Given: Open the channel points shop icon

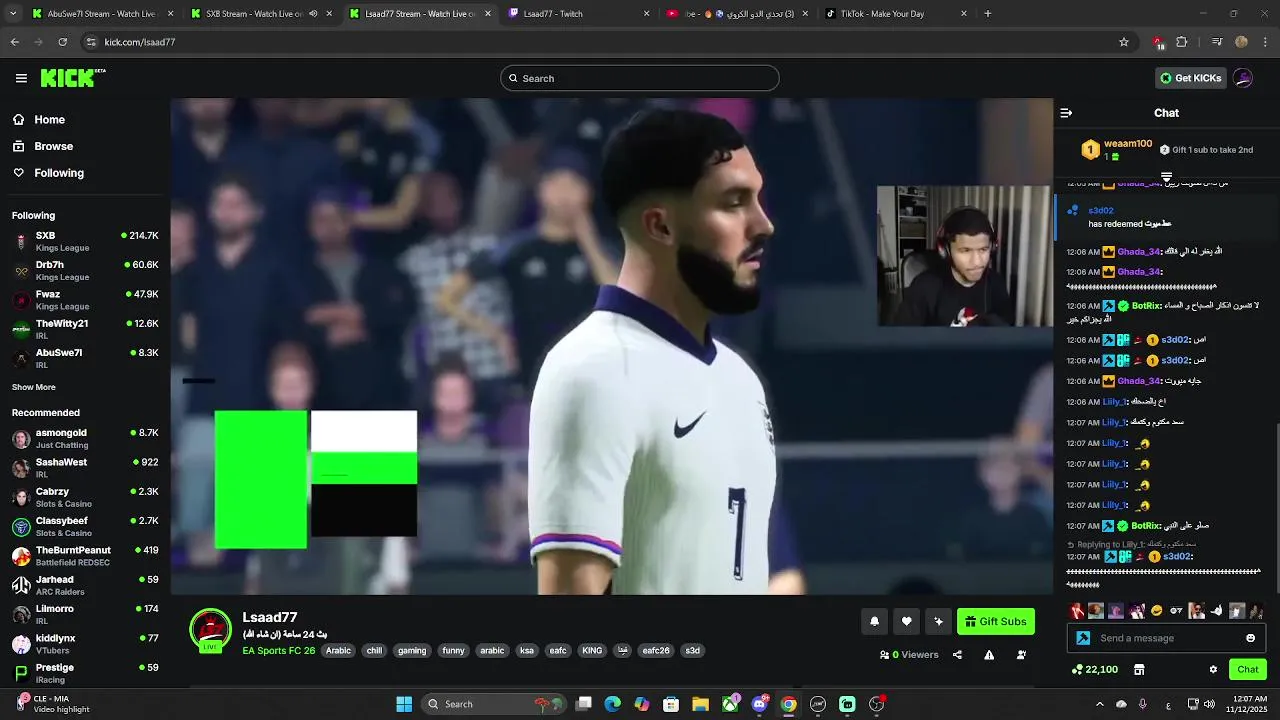Looking at the screenshot, I should 1138,670.
